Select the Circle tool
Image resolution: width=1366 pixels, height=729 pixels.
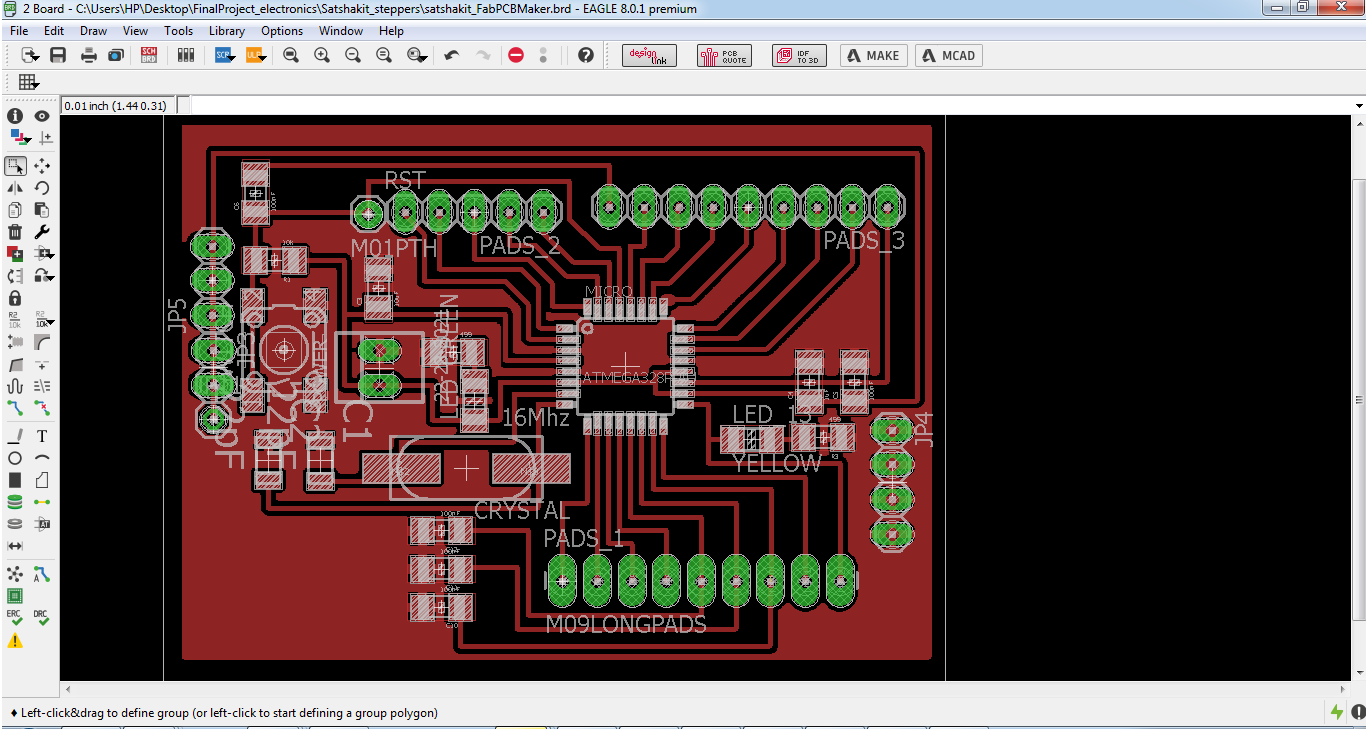pos(15,458)
